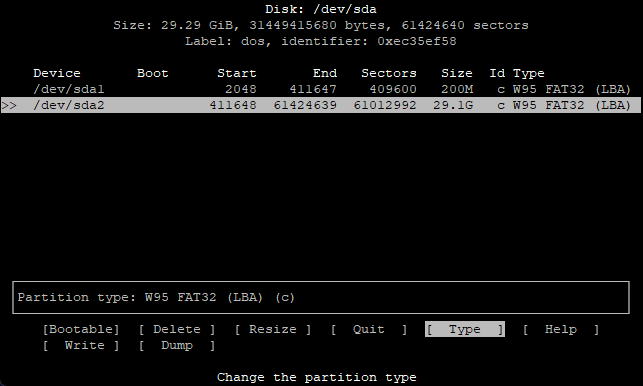
Task: Click the 29.1G size value
Action: tap(453, 105)
